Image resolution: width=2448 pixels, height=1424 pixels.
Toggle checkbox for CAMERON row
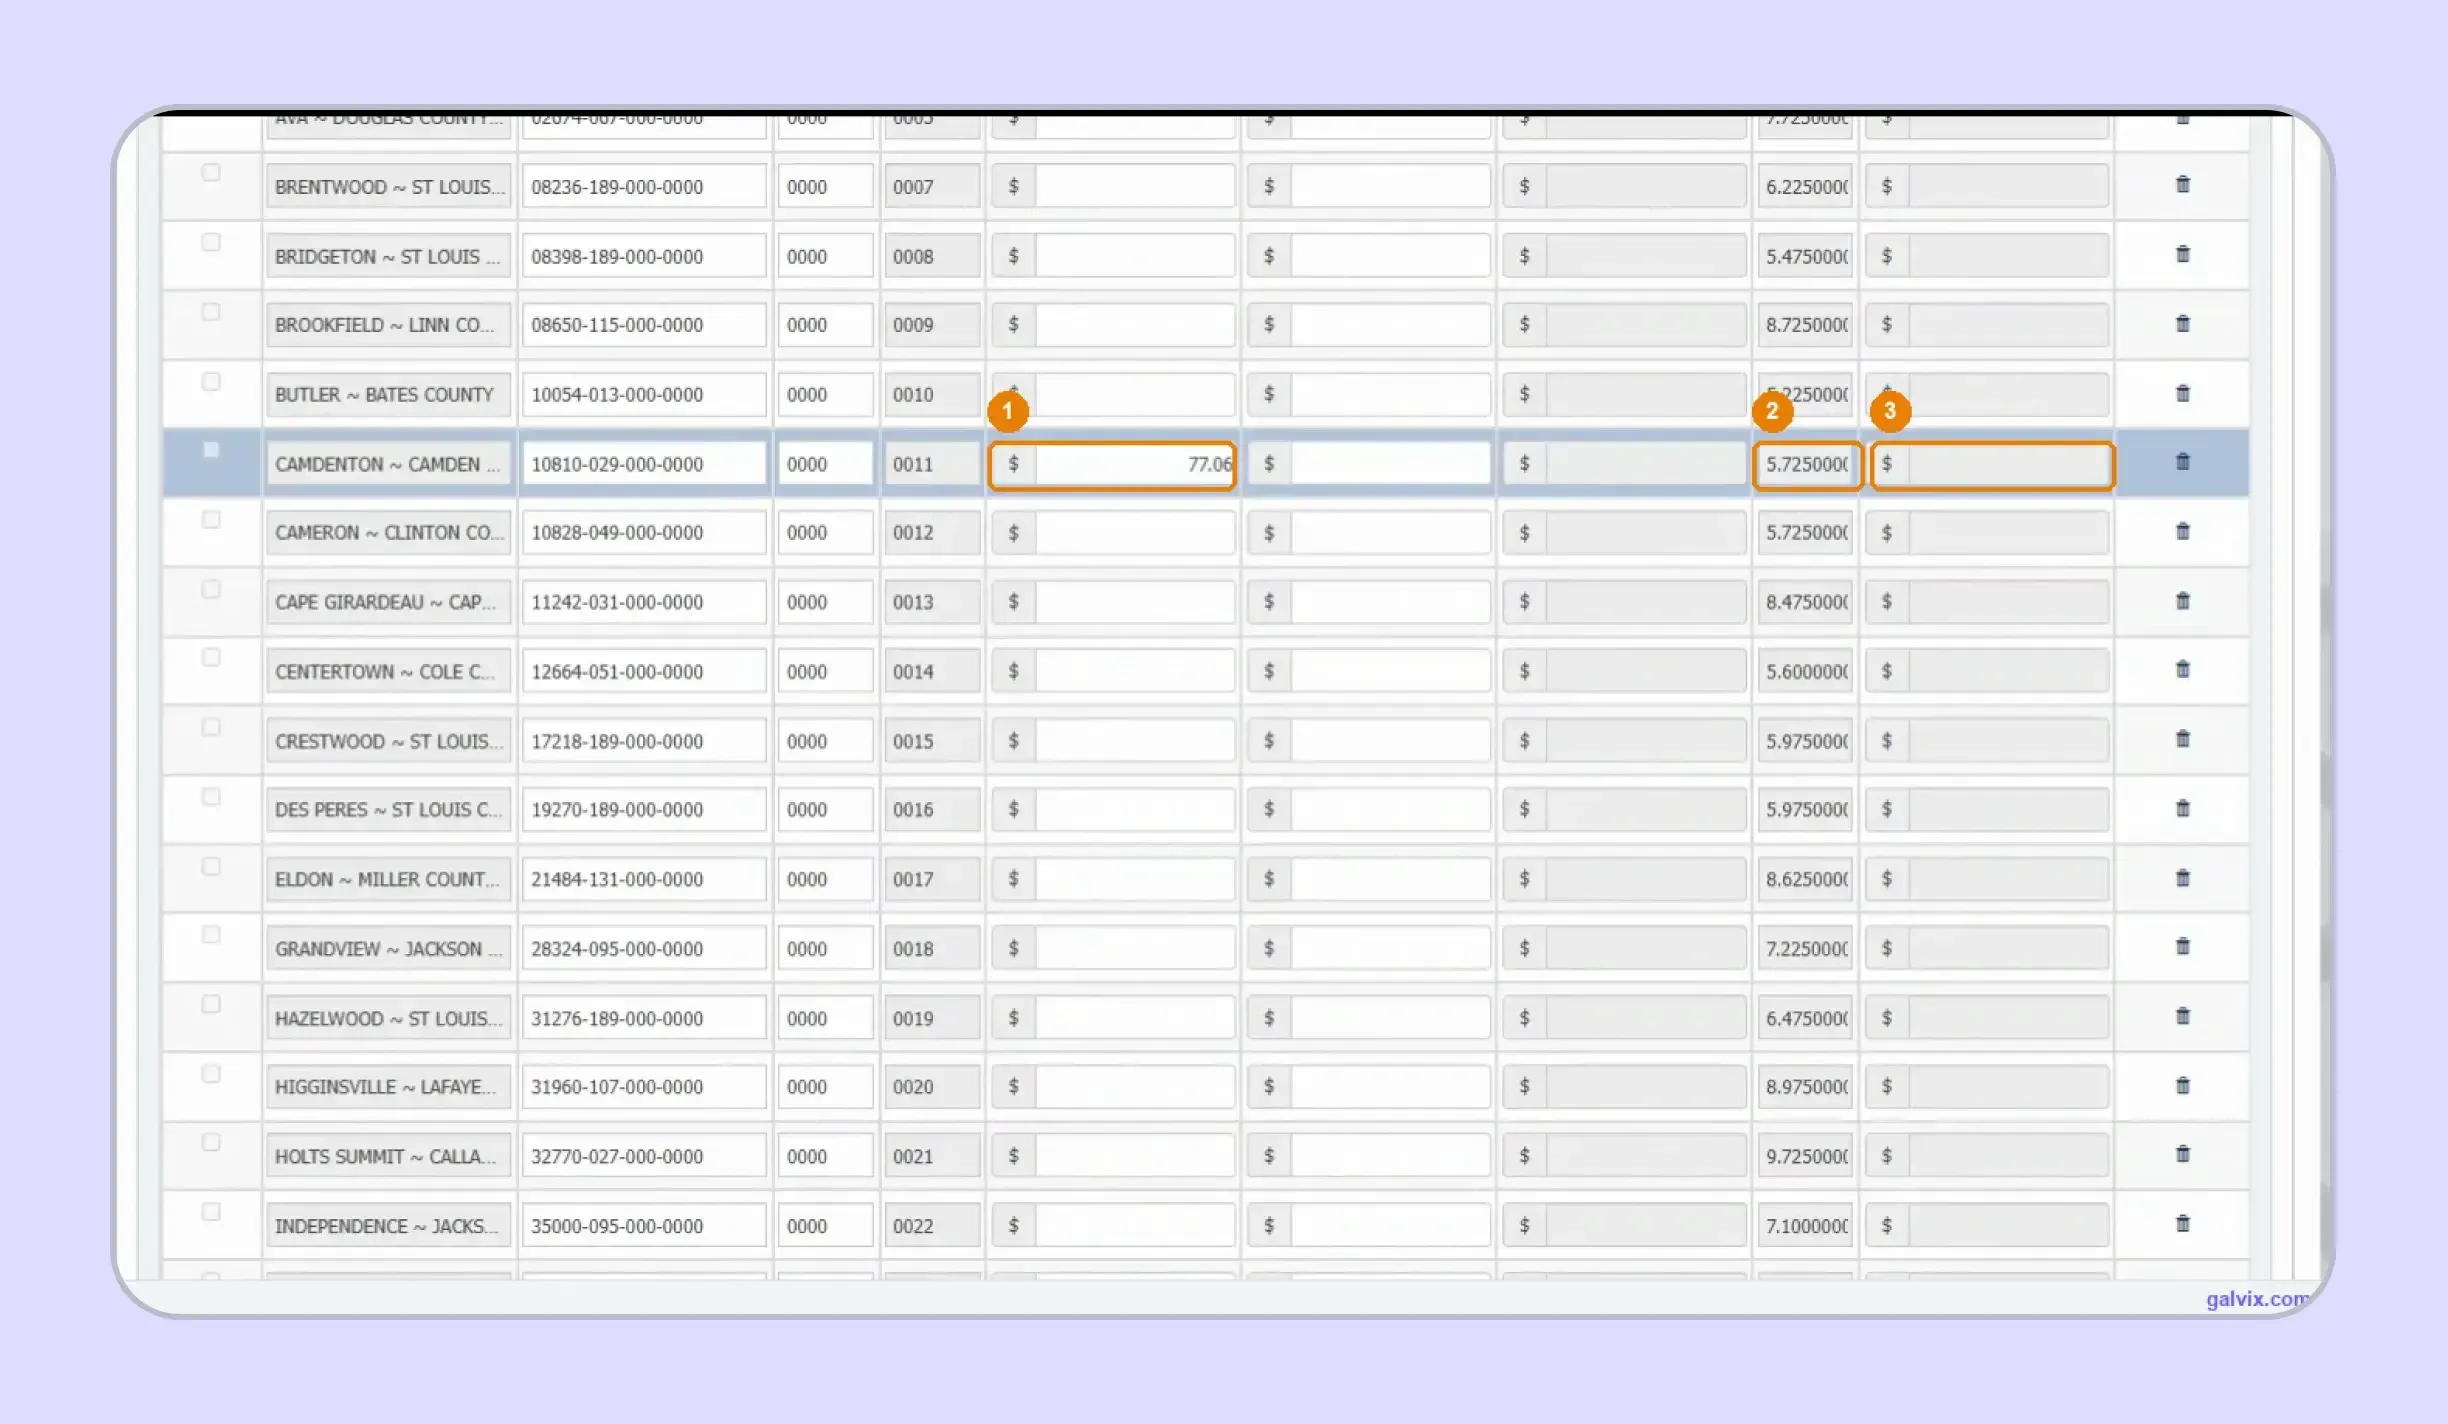coord(211,519)
